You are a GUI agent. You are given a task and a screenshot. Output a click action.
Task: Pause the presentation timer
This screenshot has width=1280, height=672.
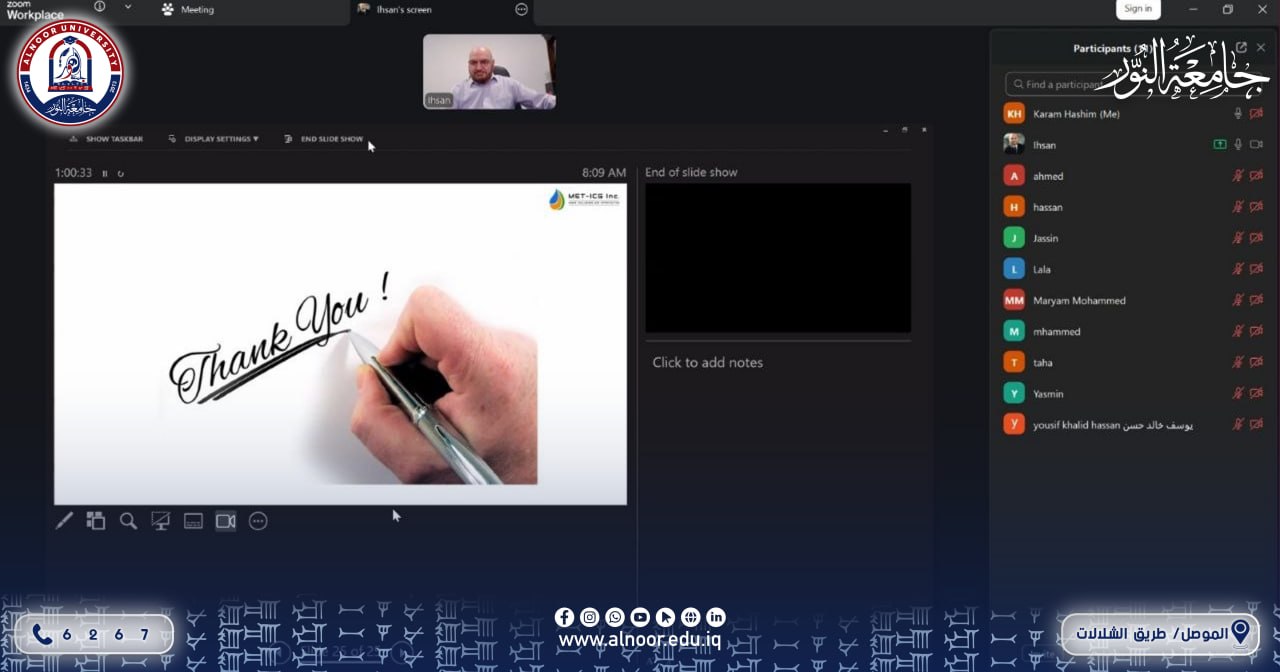[x=105, y=173]
